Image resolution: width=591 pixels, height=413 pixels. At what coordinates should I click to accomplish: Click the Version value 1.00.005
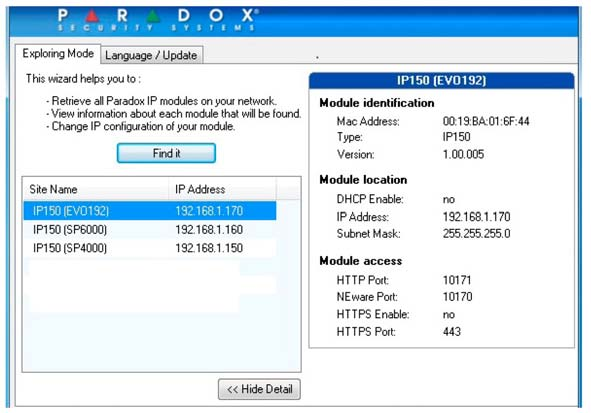(463, 154)
